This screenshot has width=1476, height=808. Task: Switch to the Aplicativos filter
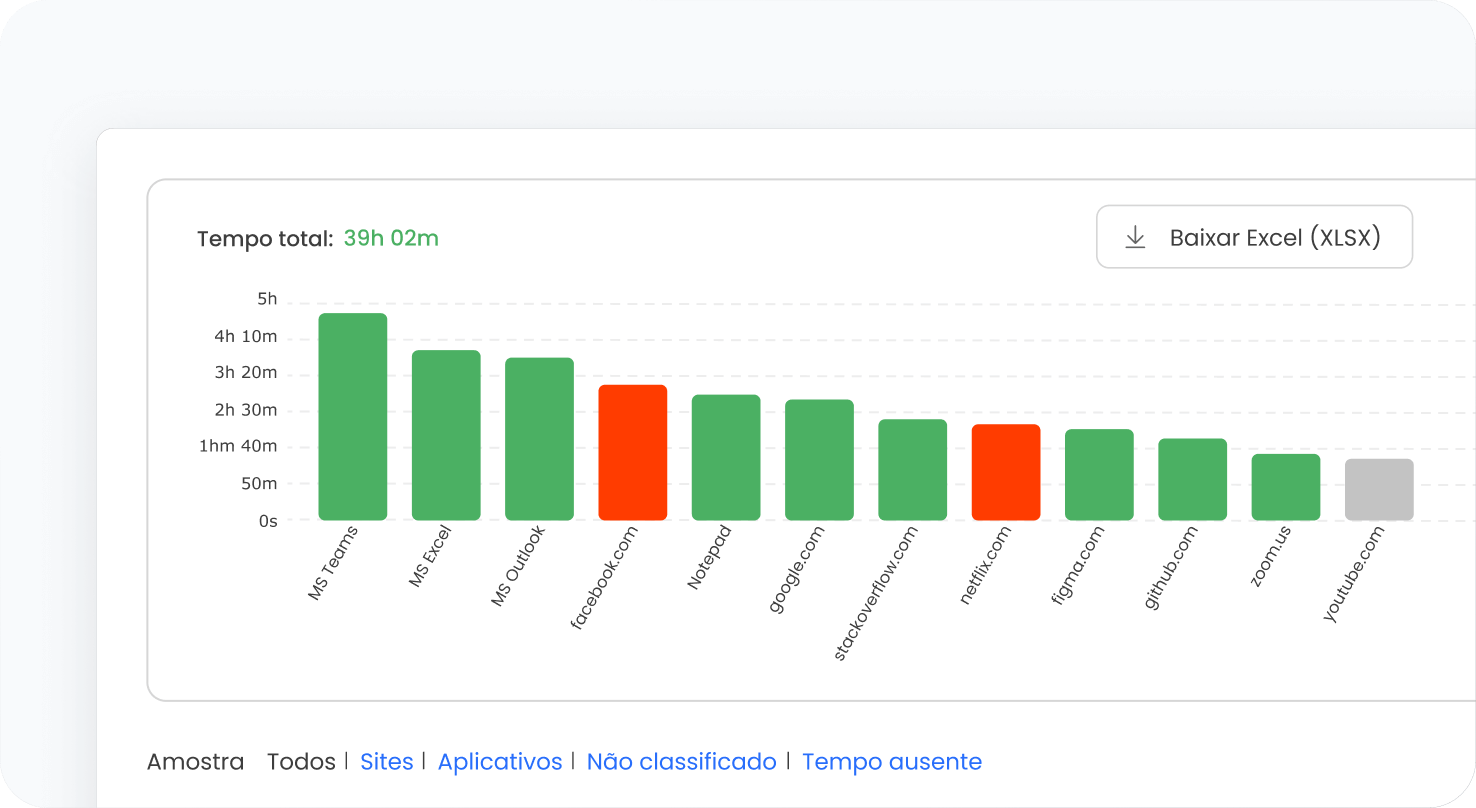[x=500, y=762]
